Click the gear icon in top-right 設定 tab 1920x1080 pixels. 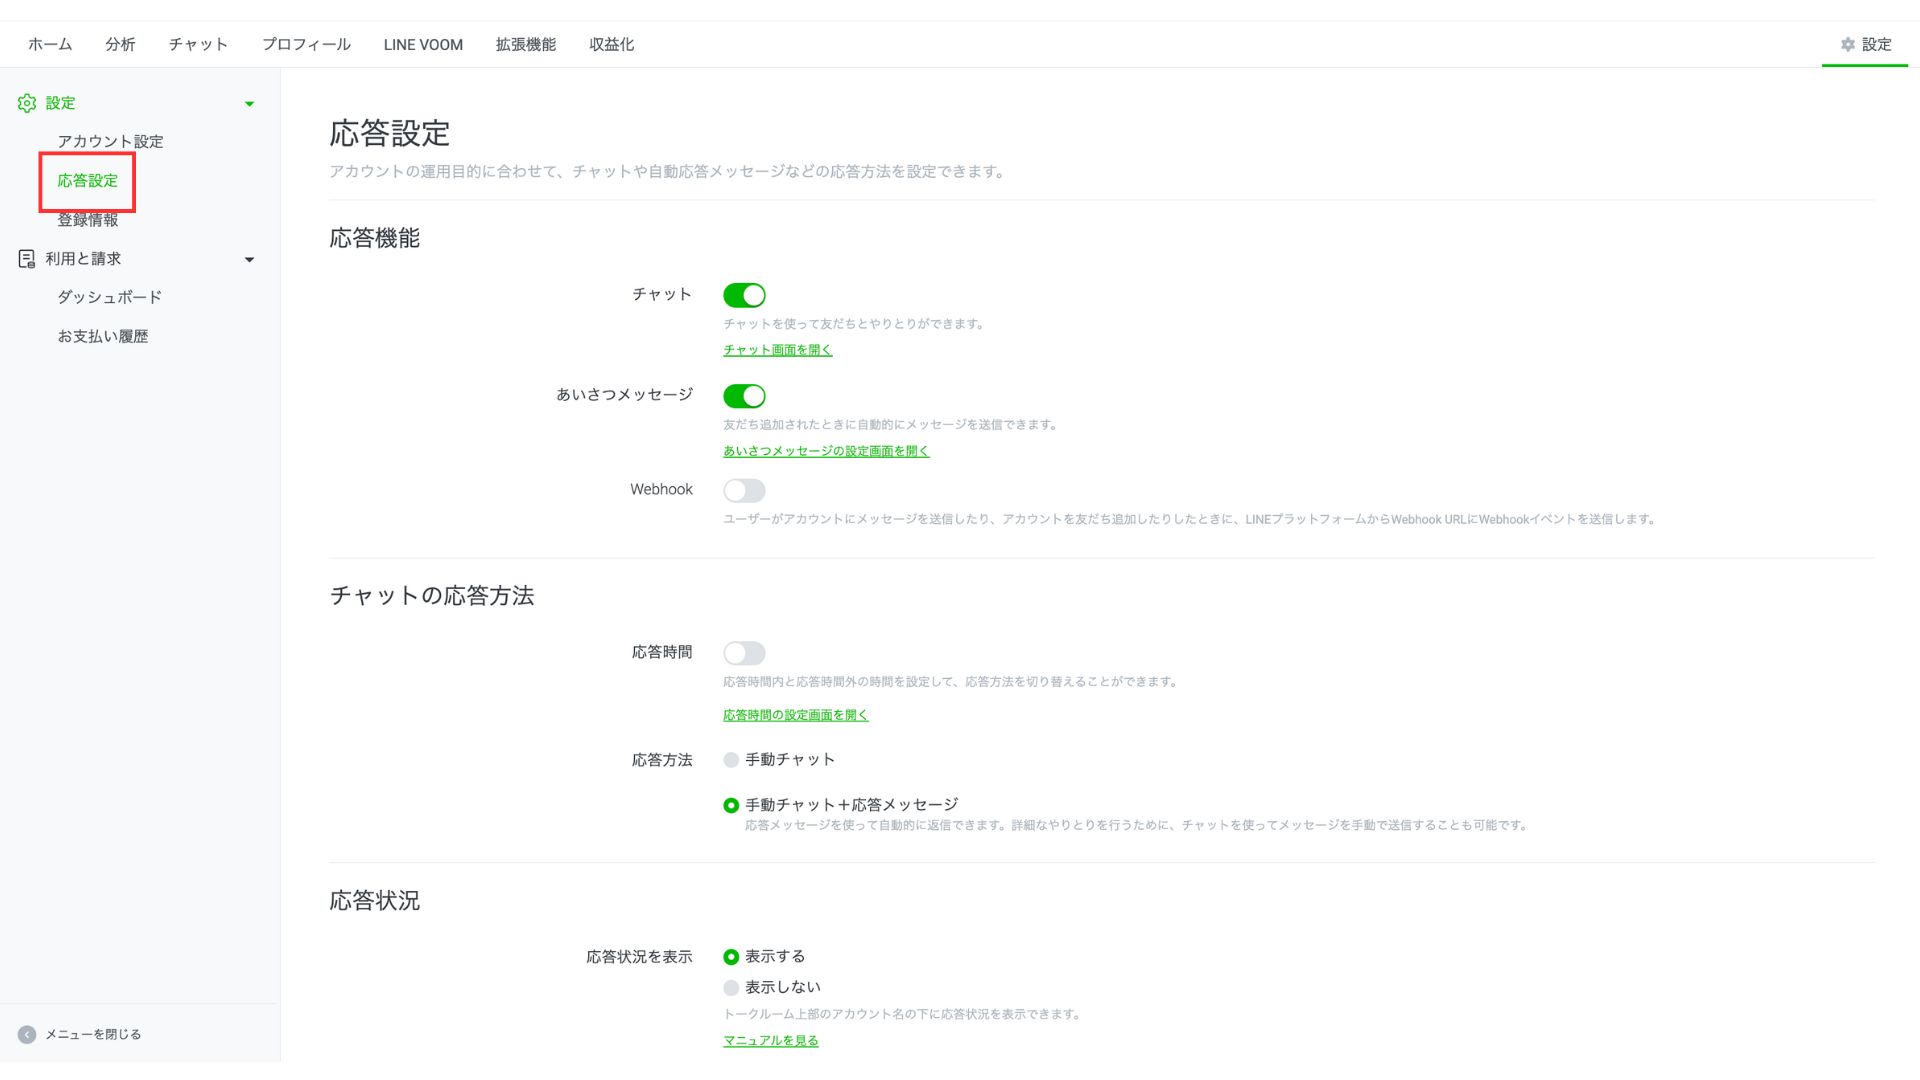[x=1848, y=45]
